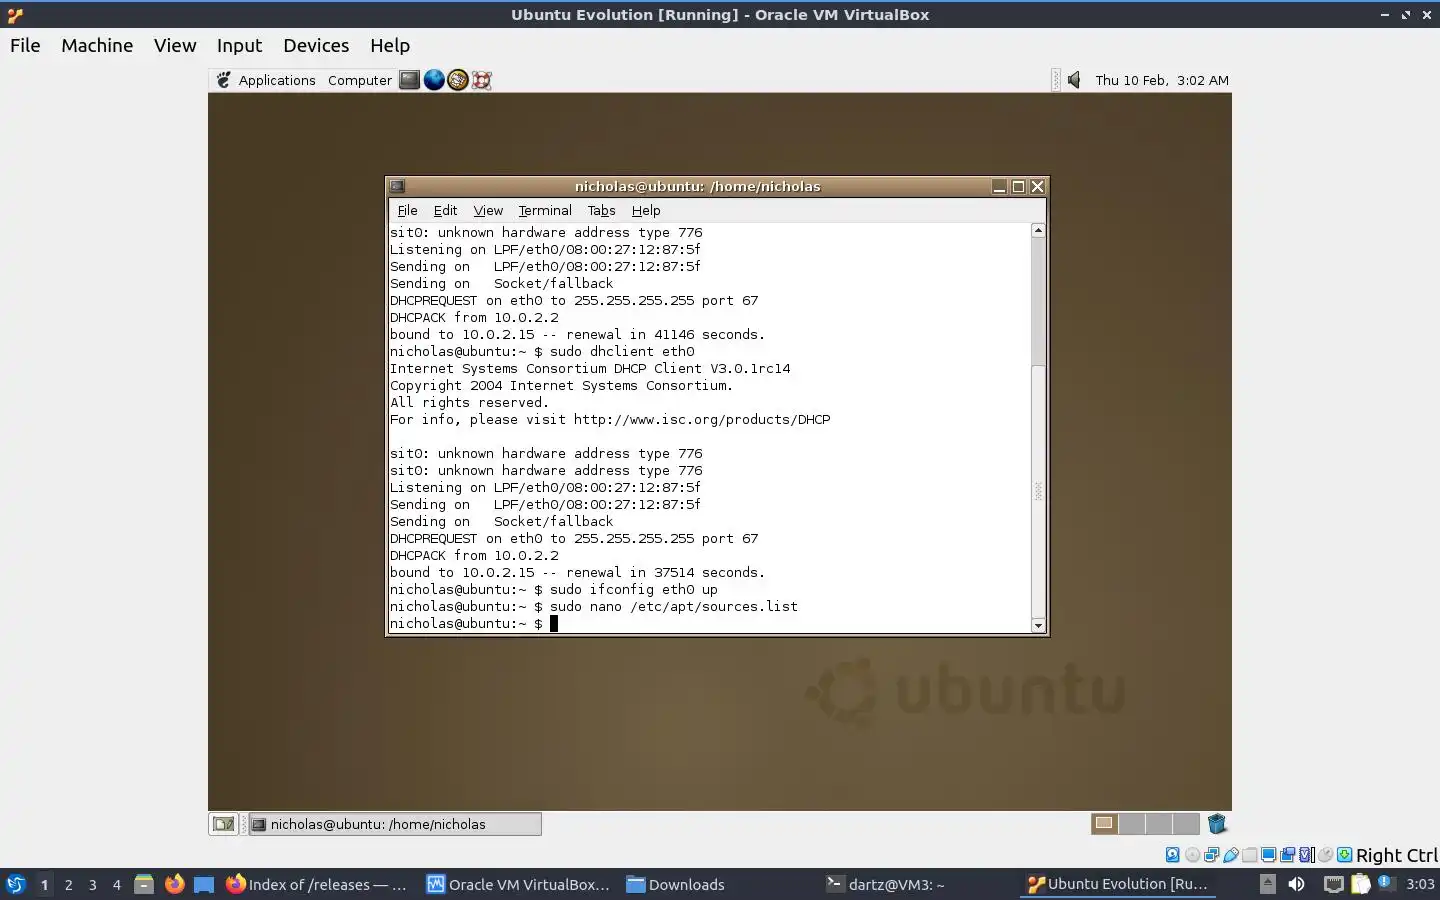Click host removable media eject icon
The width and height of the screenshot is (1440, 900).
[x=1267, y=884]
